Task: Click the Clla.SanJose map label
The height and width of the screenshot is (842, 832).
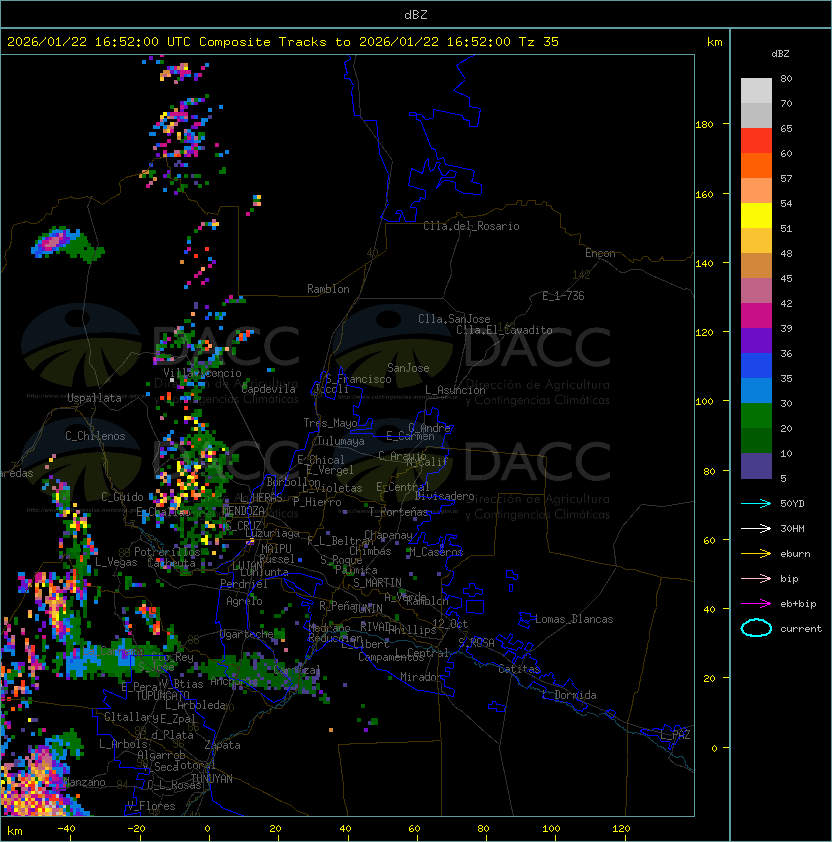Action: [454, 319]
